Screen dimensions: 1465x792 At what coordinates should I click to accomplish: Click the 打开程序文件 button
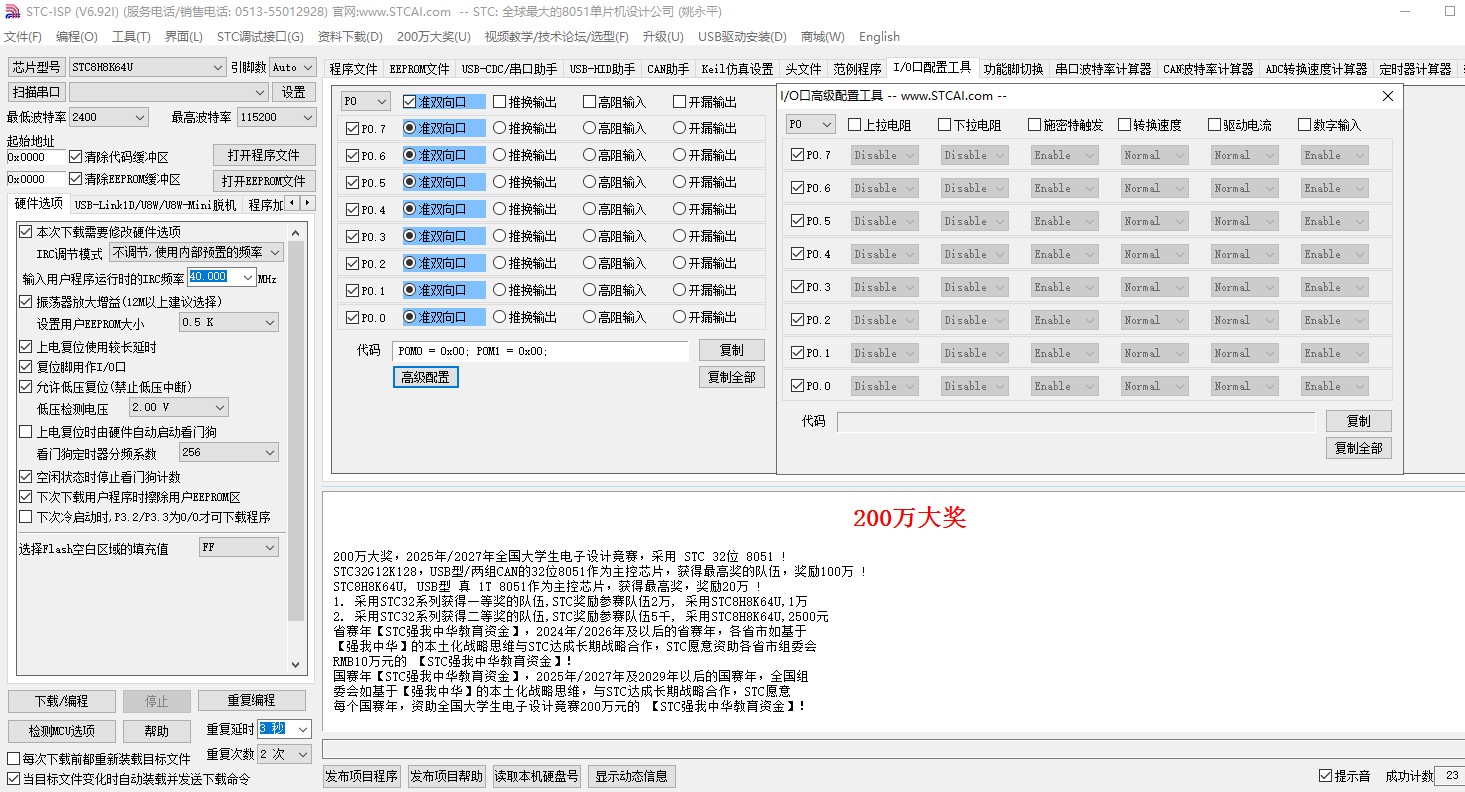coord(264,155)
